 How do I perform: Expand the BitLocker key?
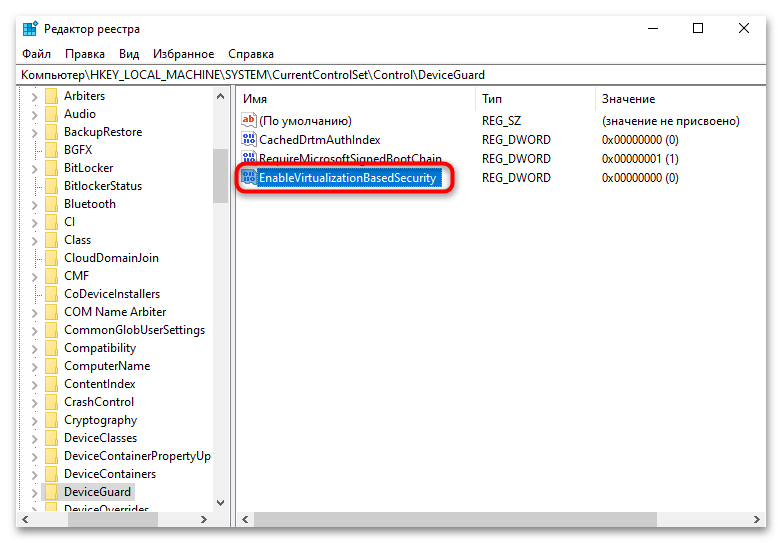pos(34,169)
